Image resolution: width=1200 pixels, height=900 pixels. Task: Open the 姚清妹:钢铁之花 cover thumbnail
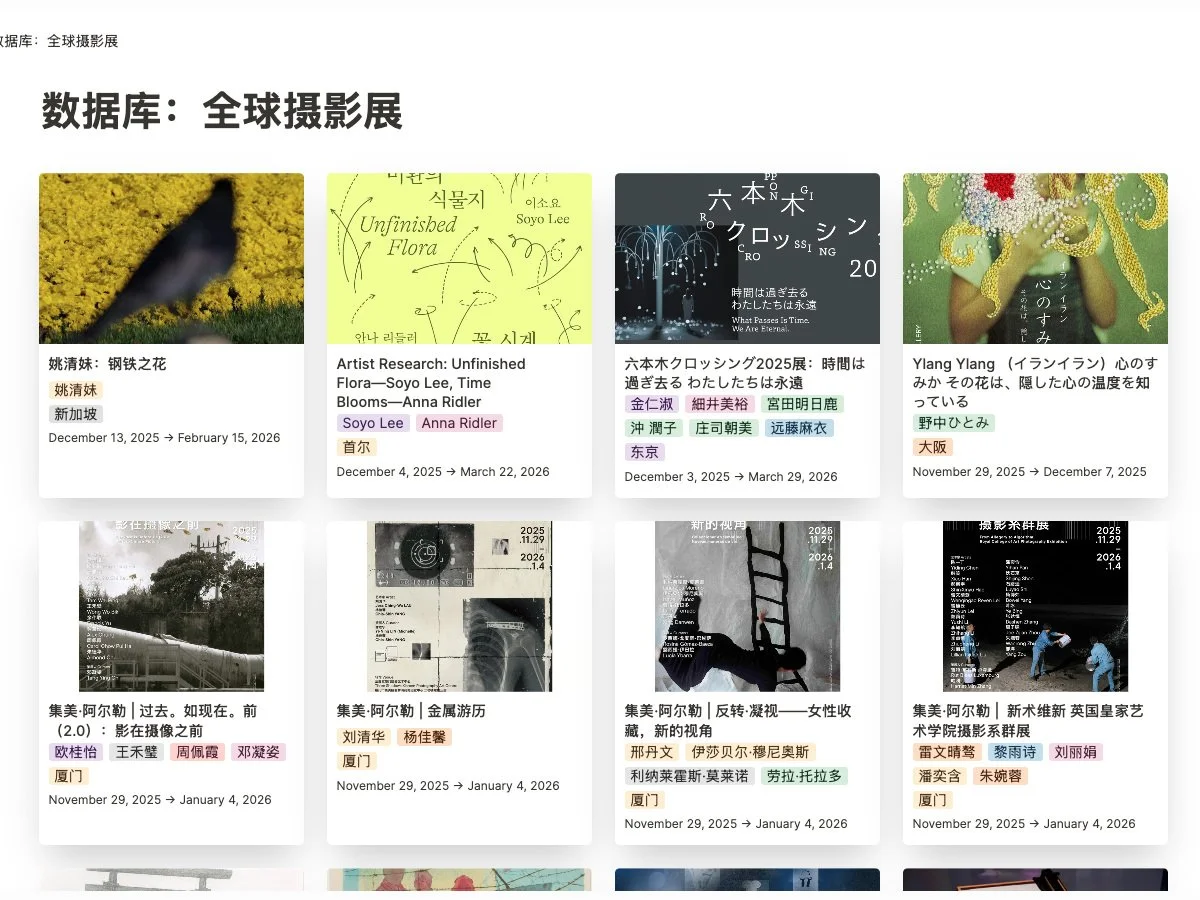171,258
